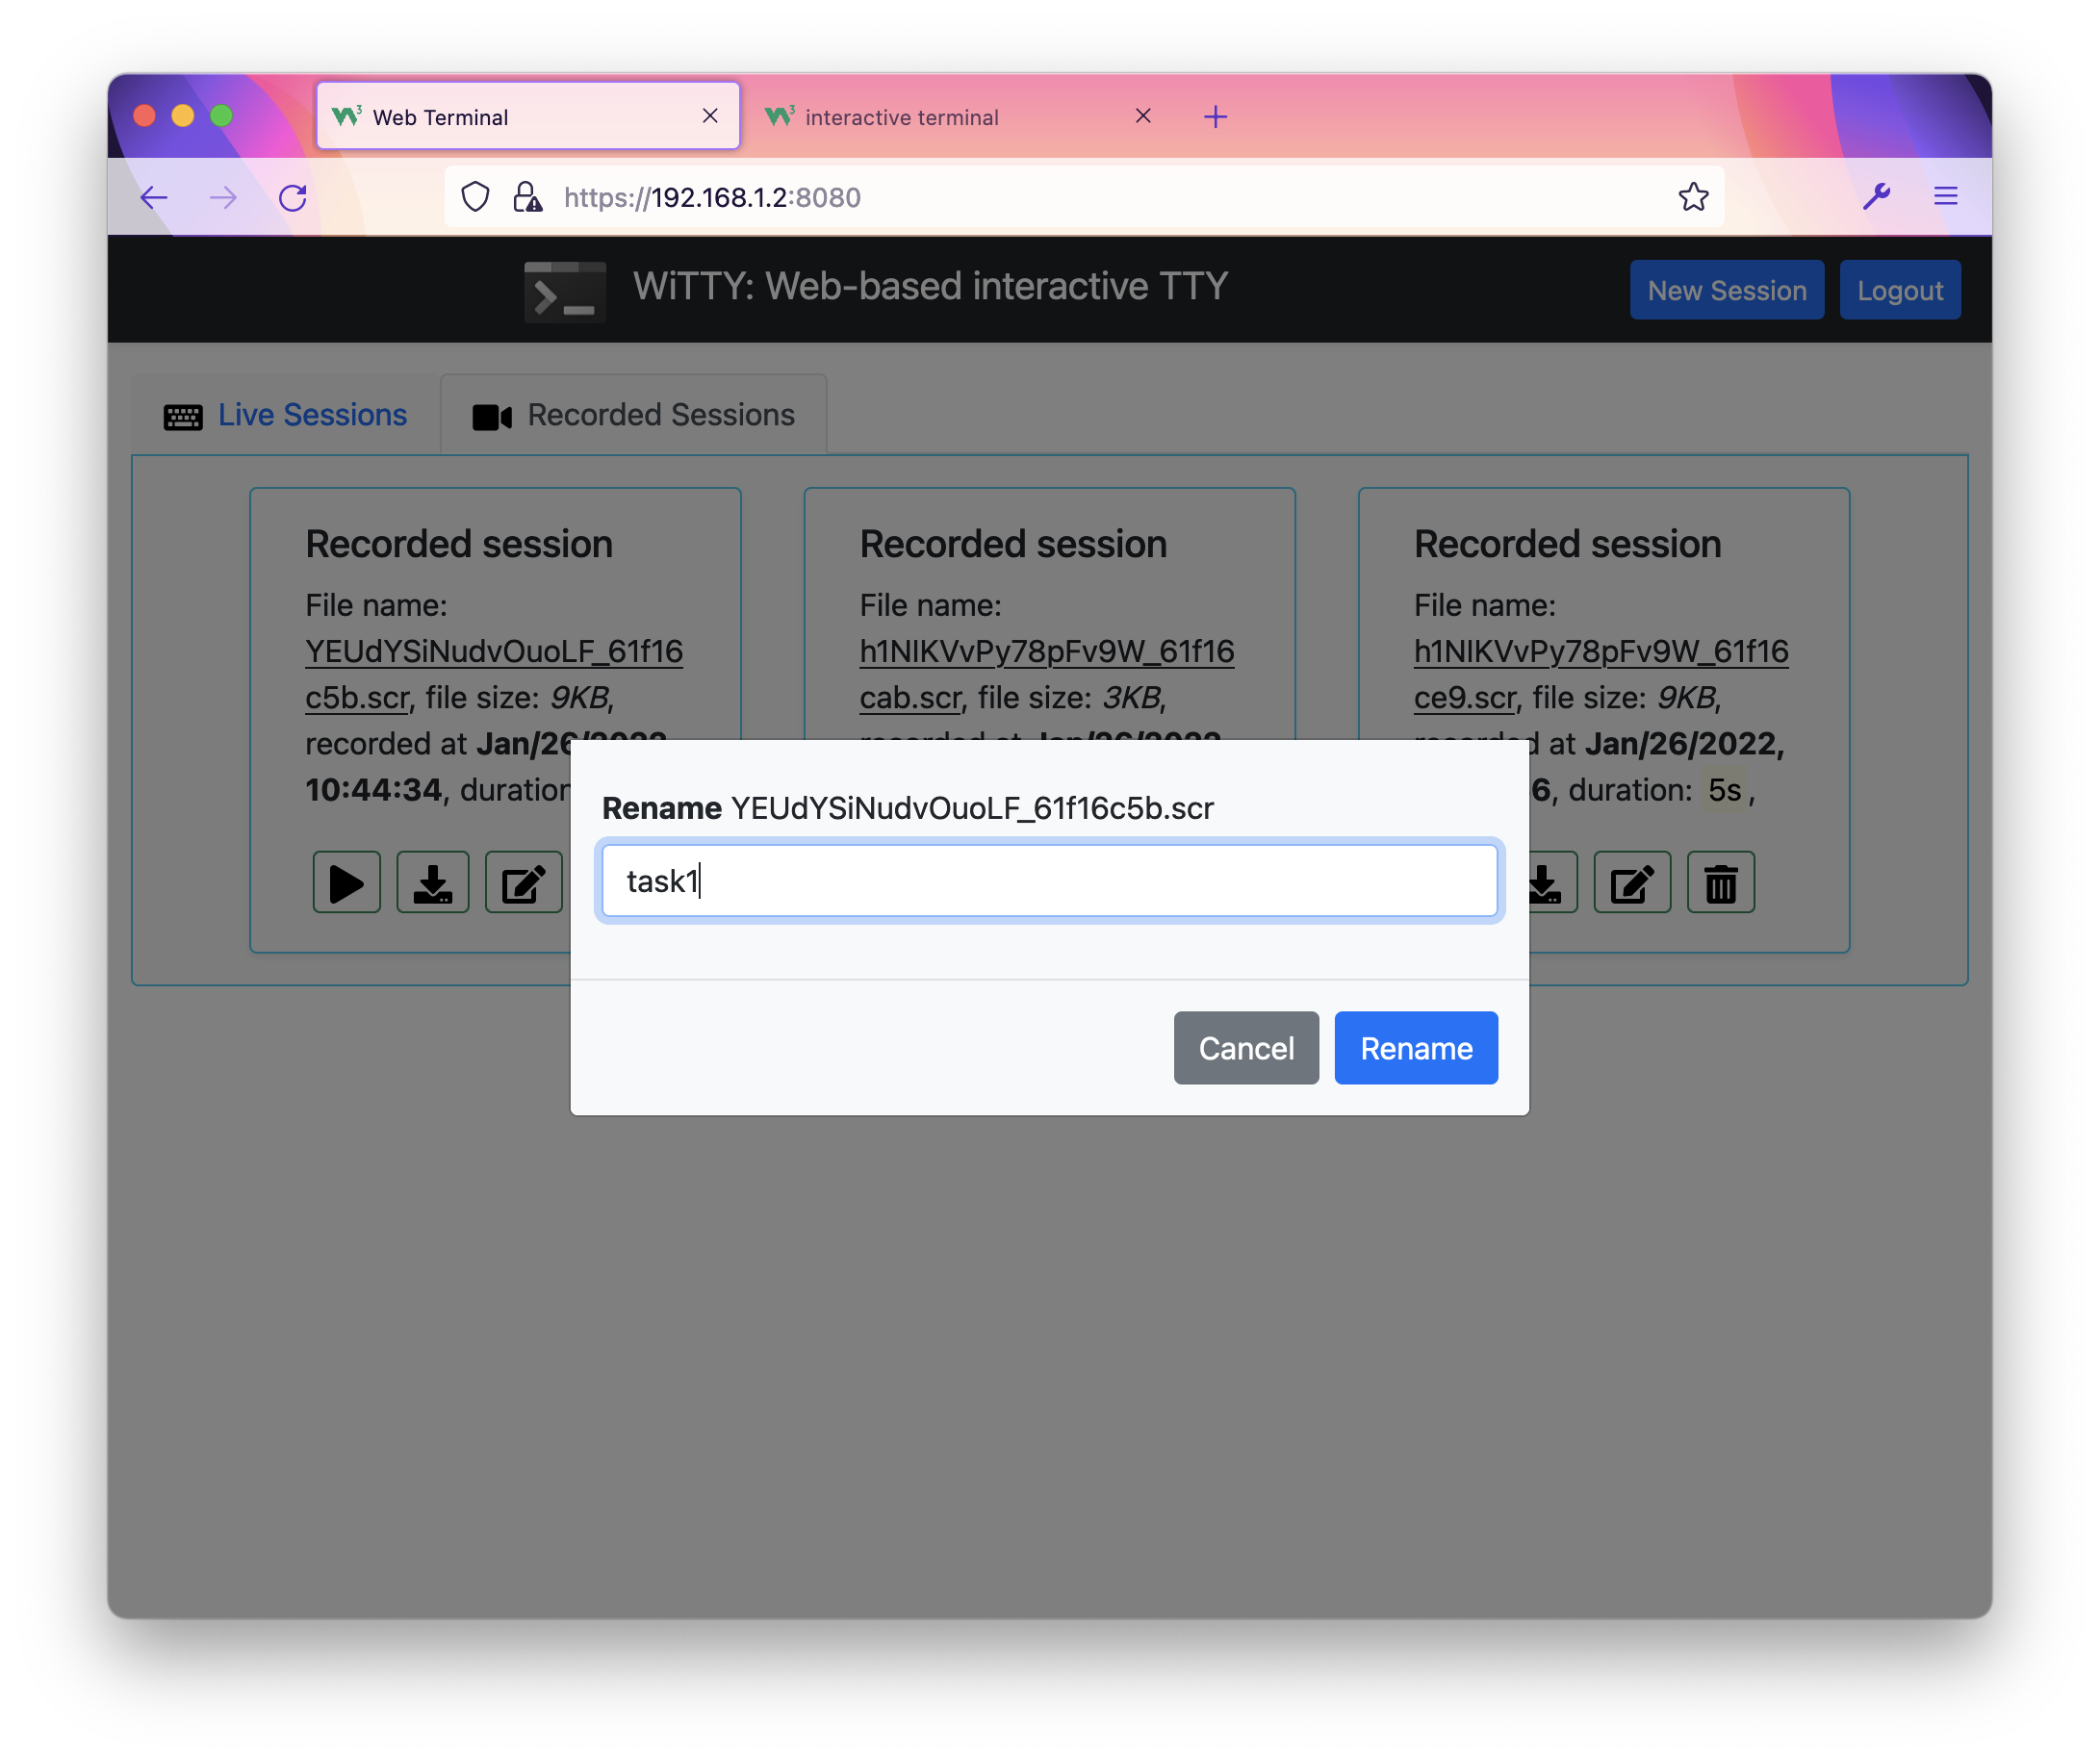Delete the ce9.scr recorded session
2100x1761 pixels.
pos(1721,883)
